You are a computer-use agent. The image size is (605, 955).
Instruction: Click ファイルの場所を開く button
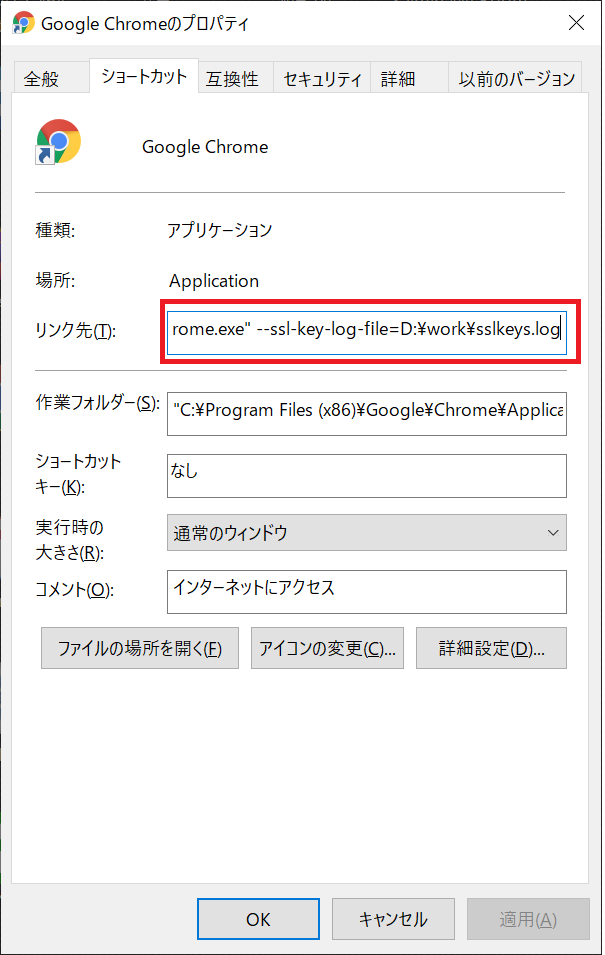click(140, 648)
